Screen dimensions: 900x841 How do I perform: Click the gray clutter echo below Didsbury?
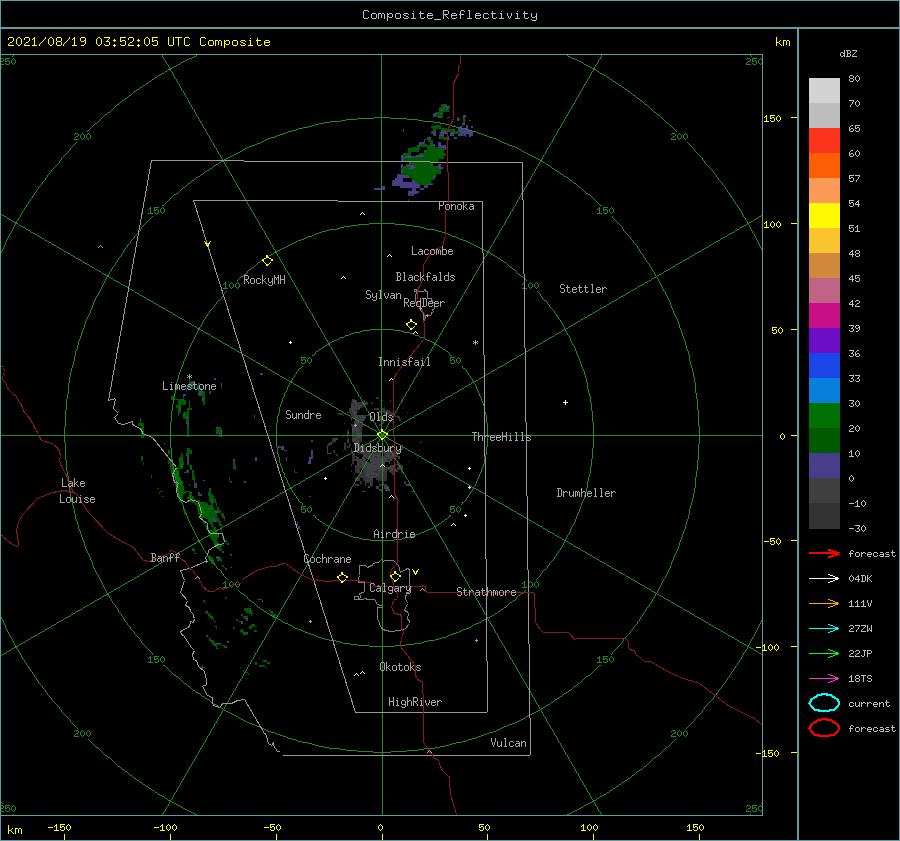tap(377, 470)
